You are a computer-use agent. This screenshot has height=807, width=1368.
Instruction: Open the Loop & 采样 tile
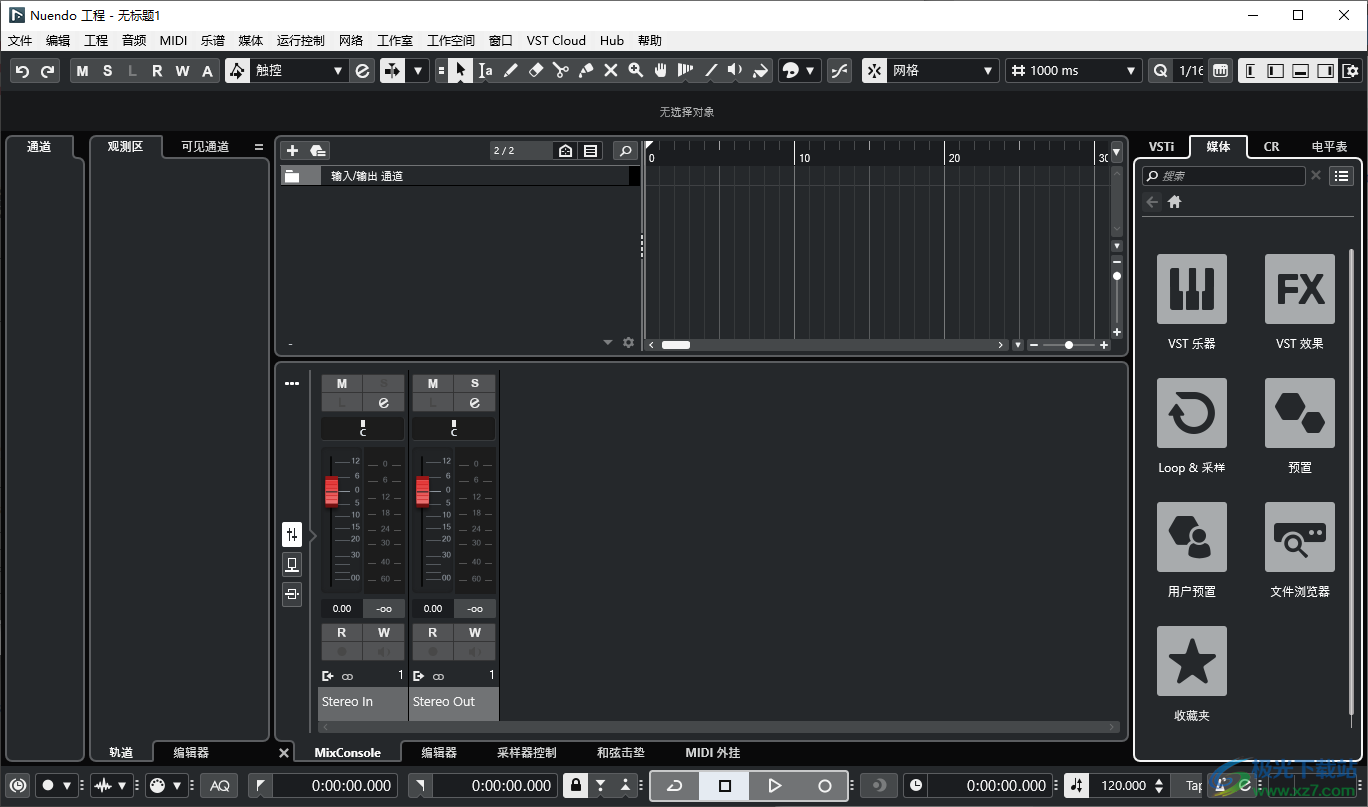[x=1191, y=413]
